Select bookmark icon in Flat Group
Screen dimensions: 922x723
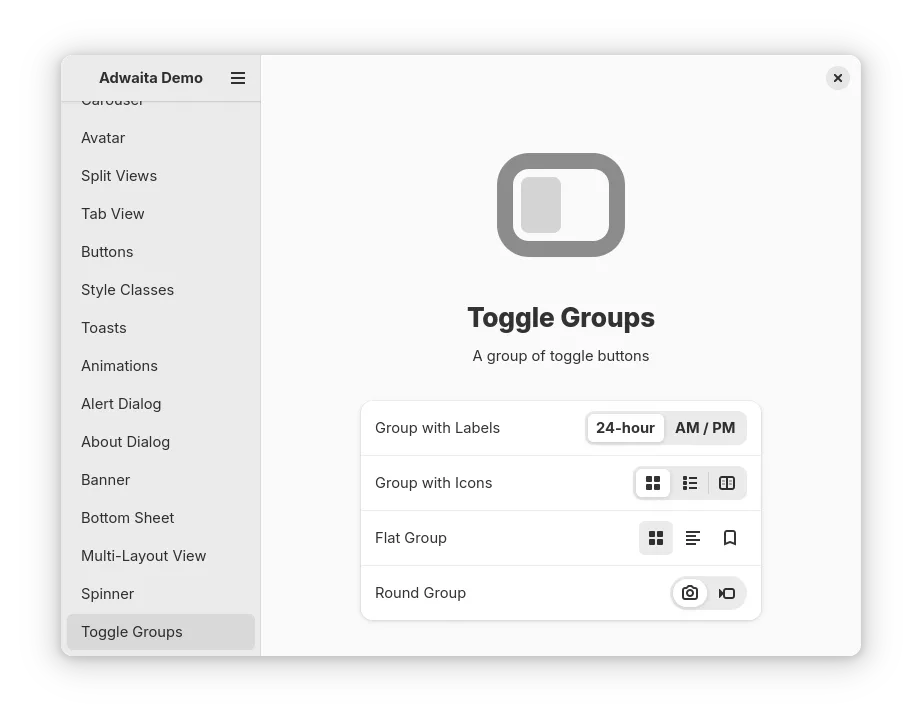pyautogui.click(x=730, y=538)
